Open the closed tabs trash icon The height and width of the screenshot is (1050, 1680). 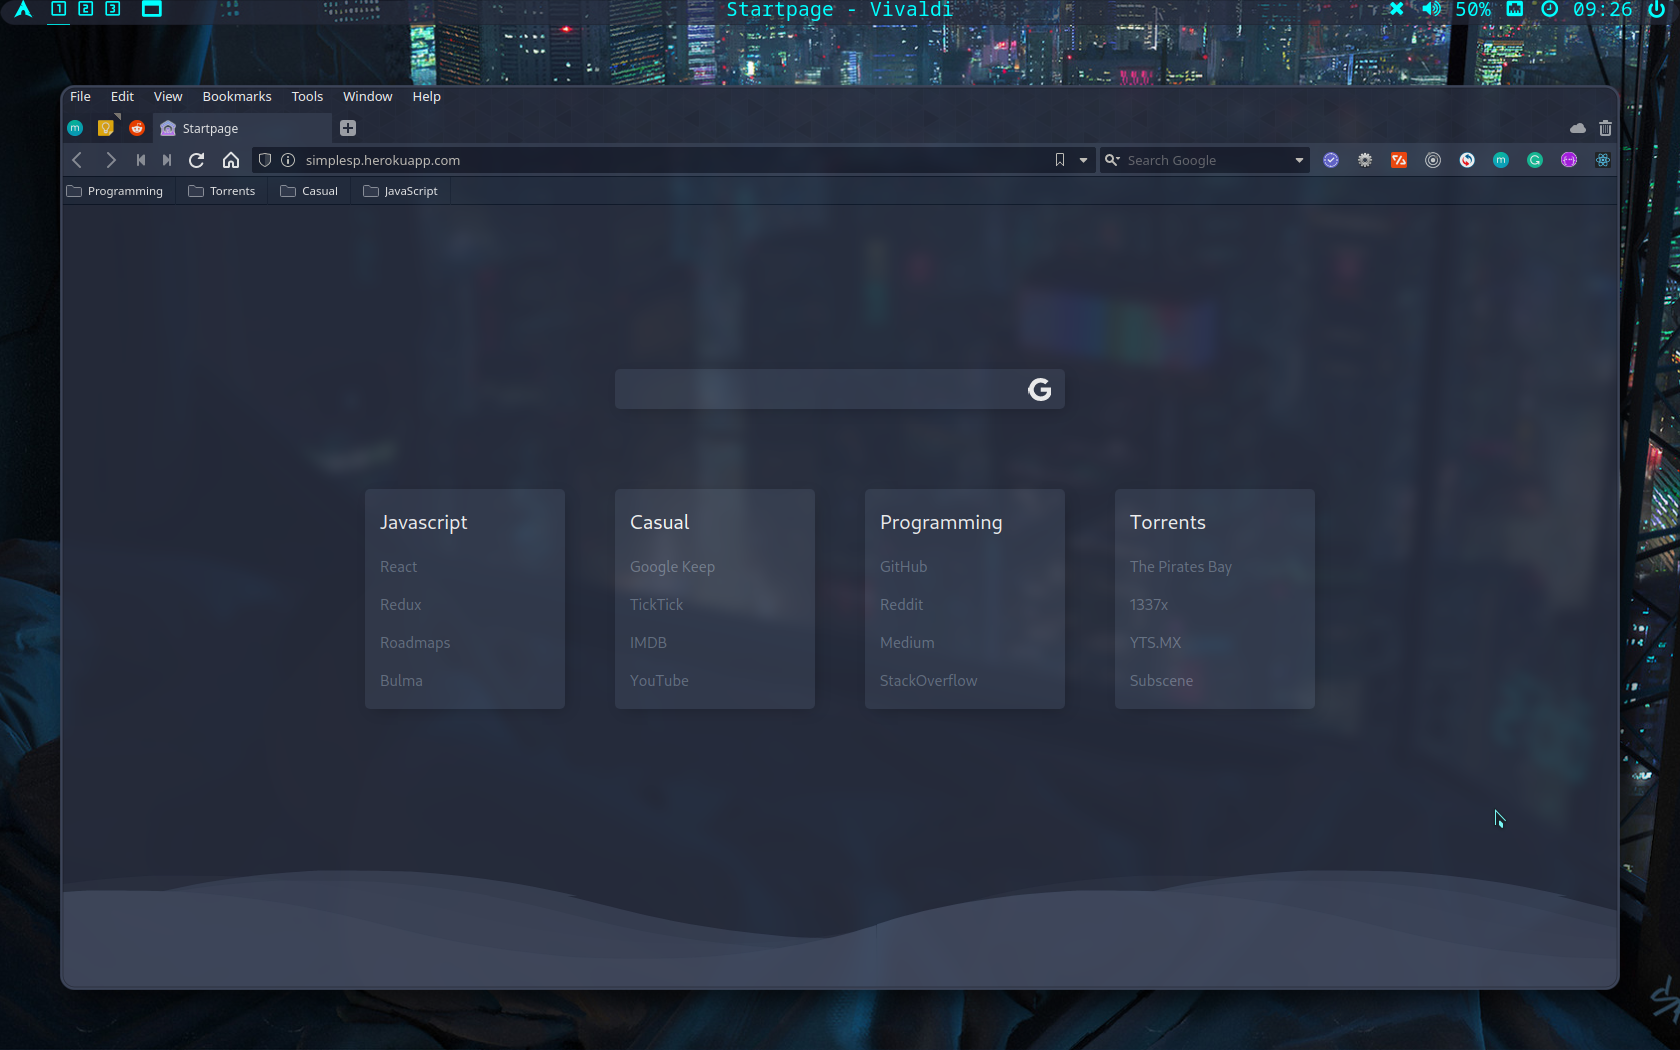[1605, 128]
